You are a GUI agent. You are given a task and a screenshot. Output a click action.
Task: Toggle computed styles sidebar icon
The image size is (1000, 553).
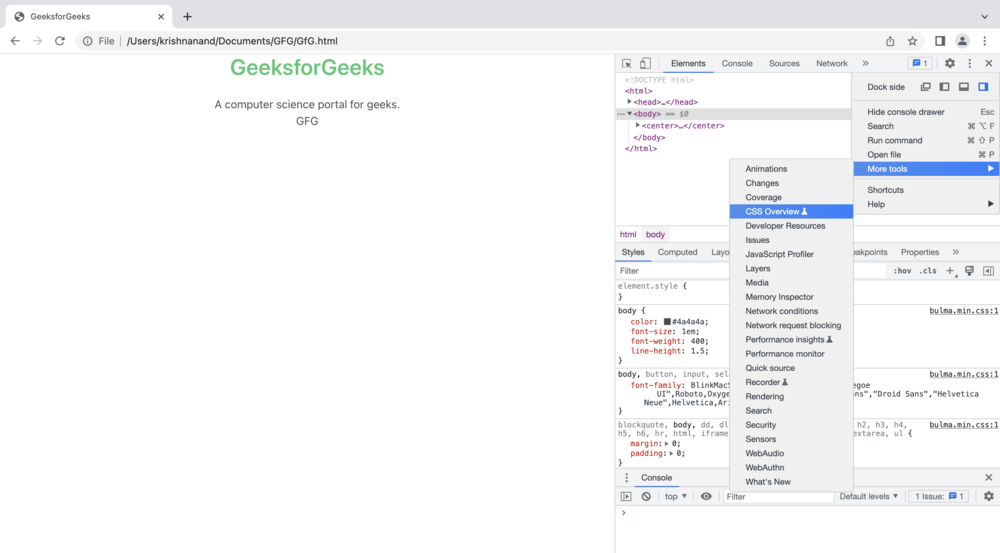coord(989,271)
